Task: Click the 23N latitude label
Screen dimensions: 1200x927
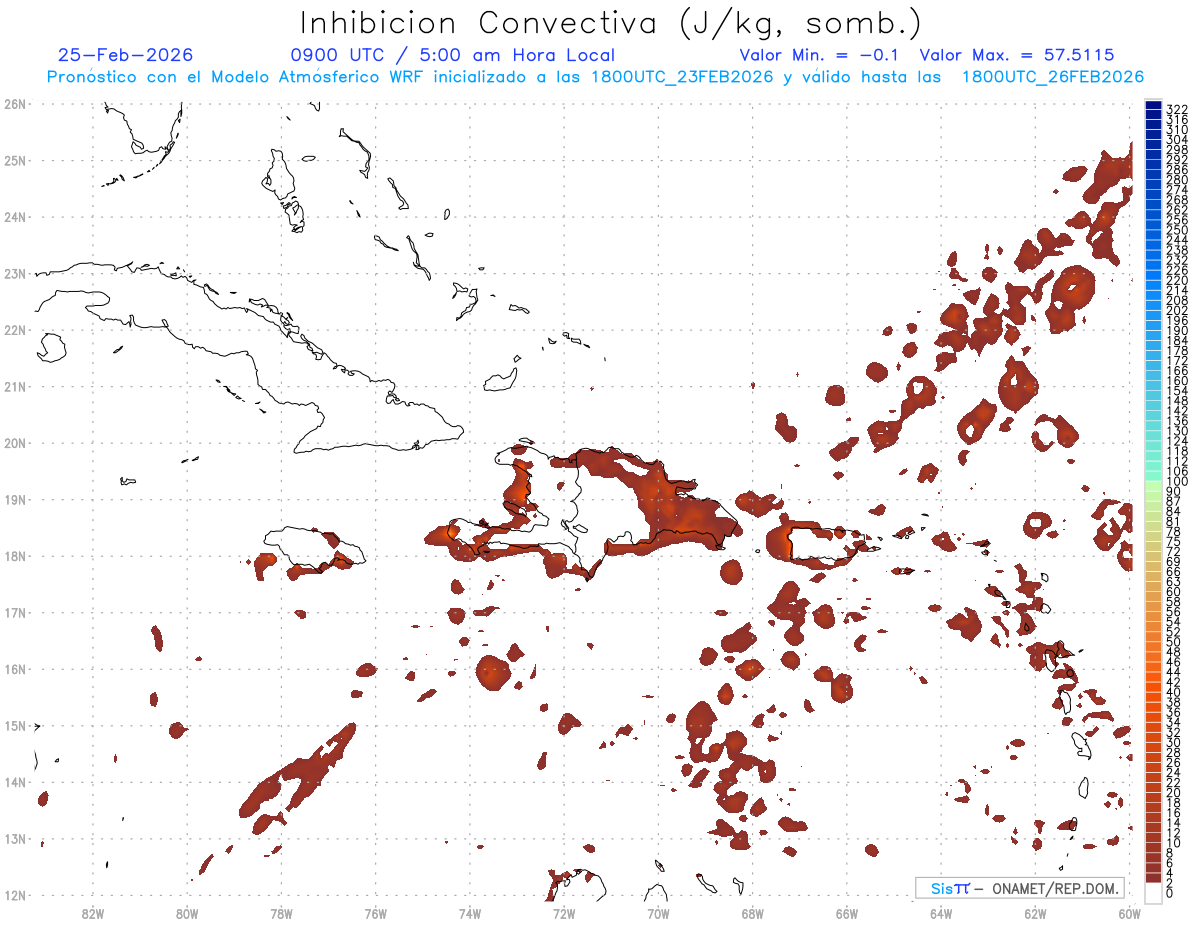Action: point(14,273)
